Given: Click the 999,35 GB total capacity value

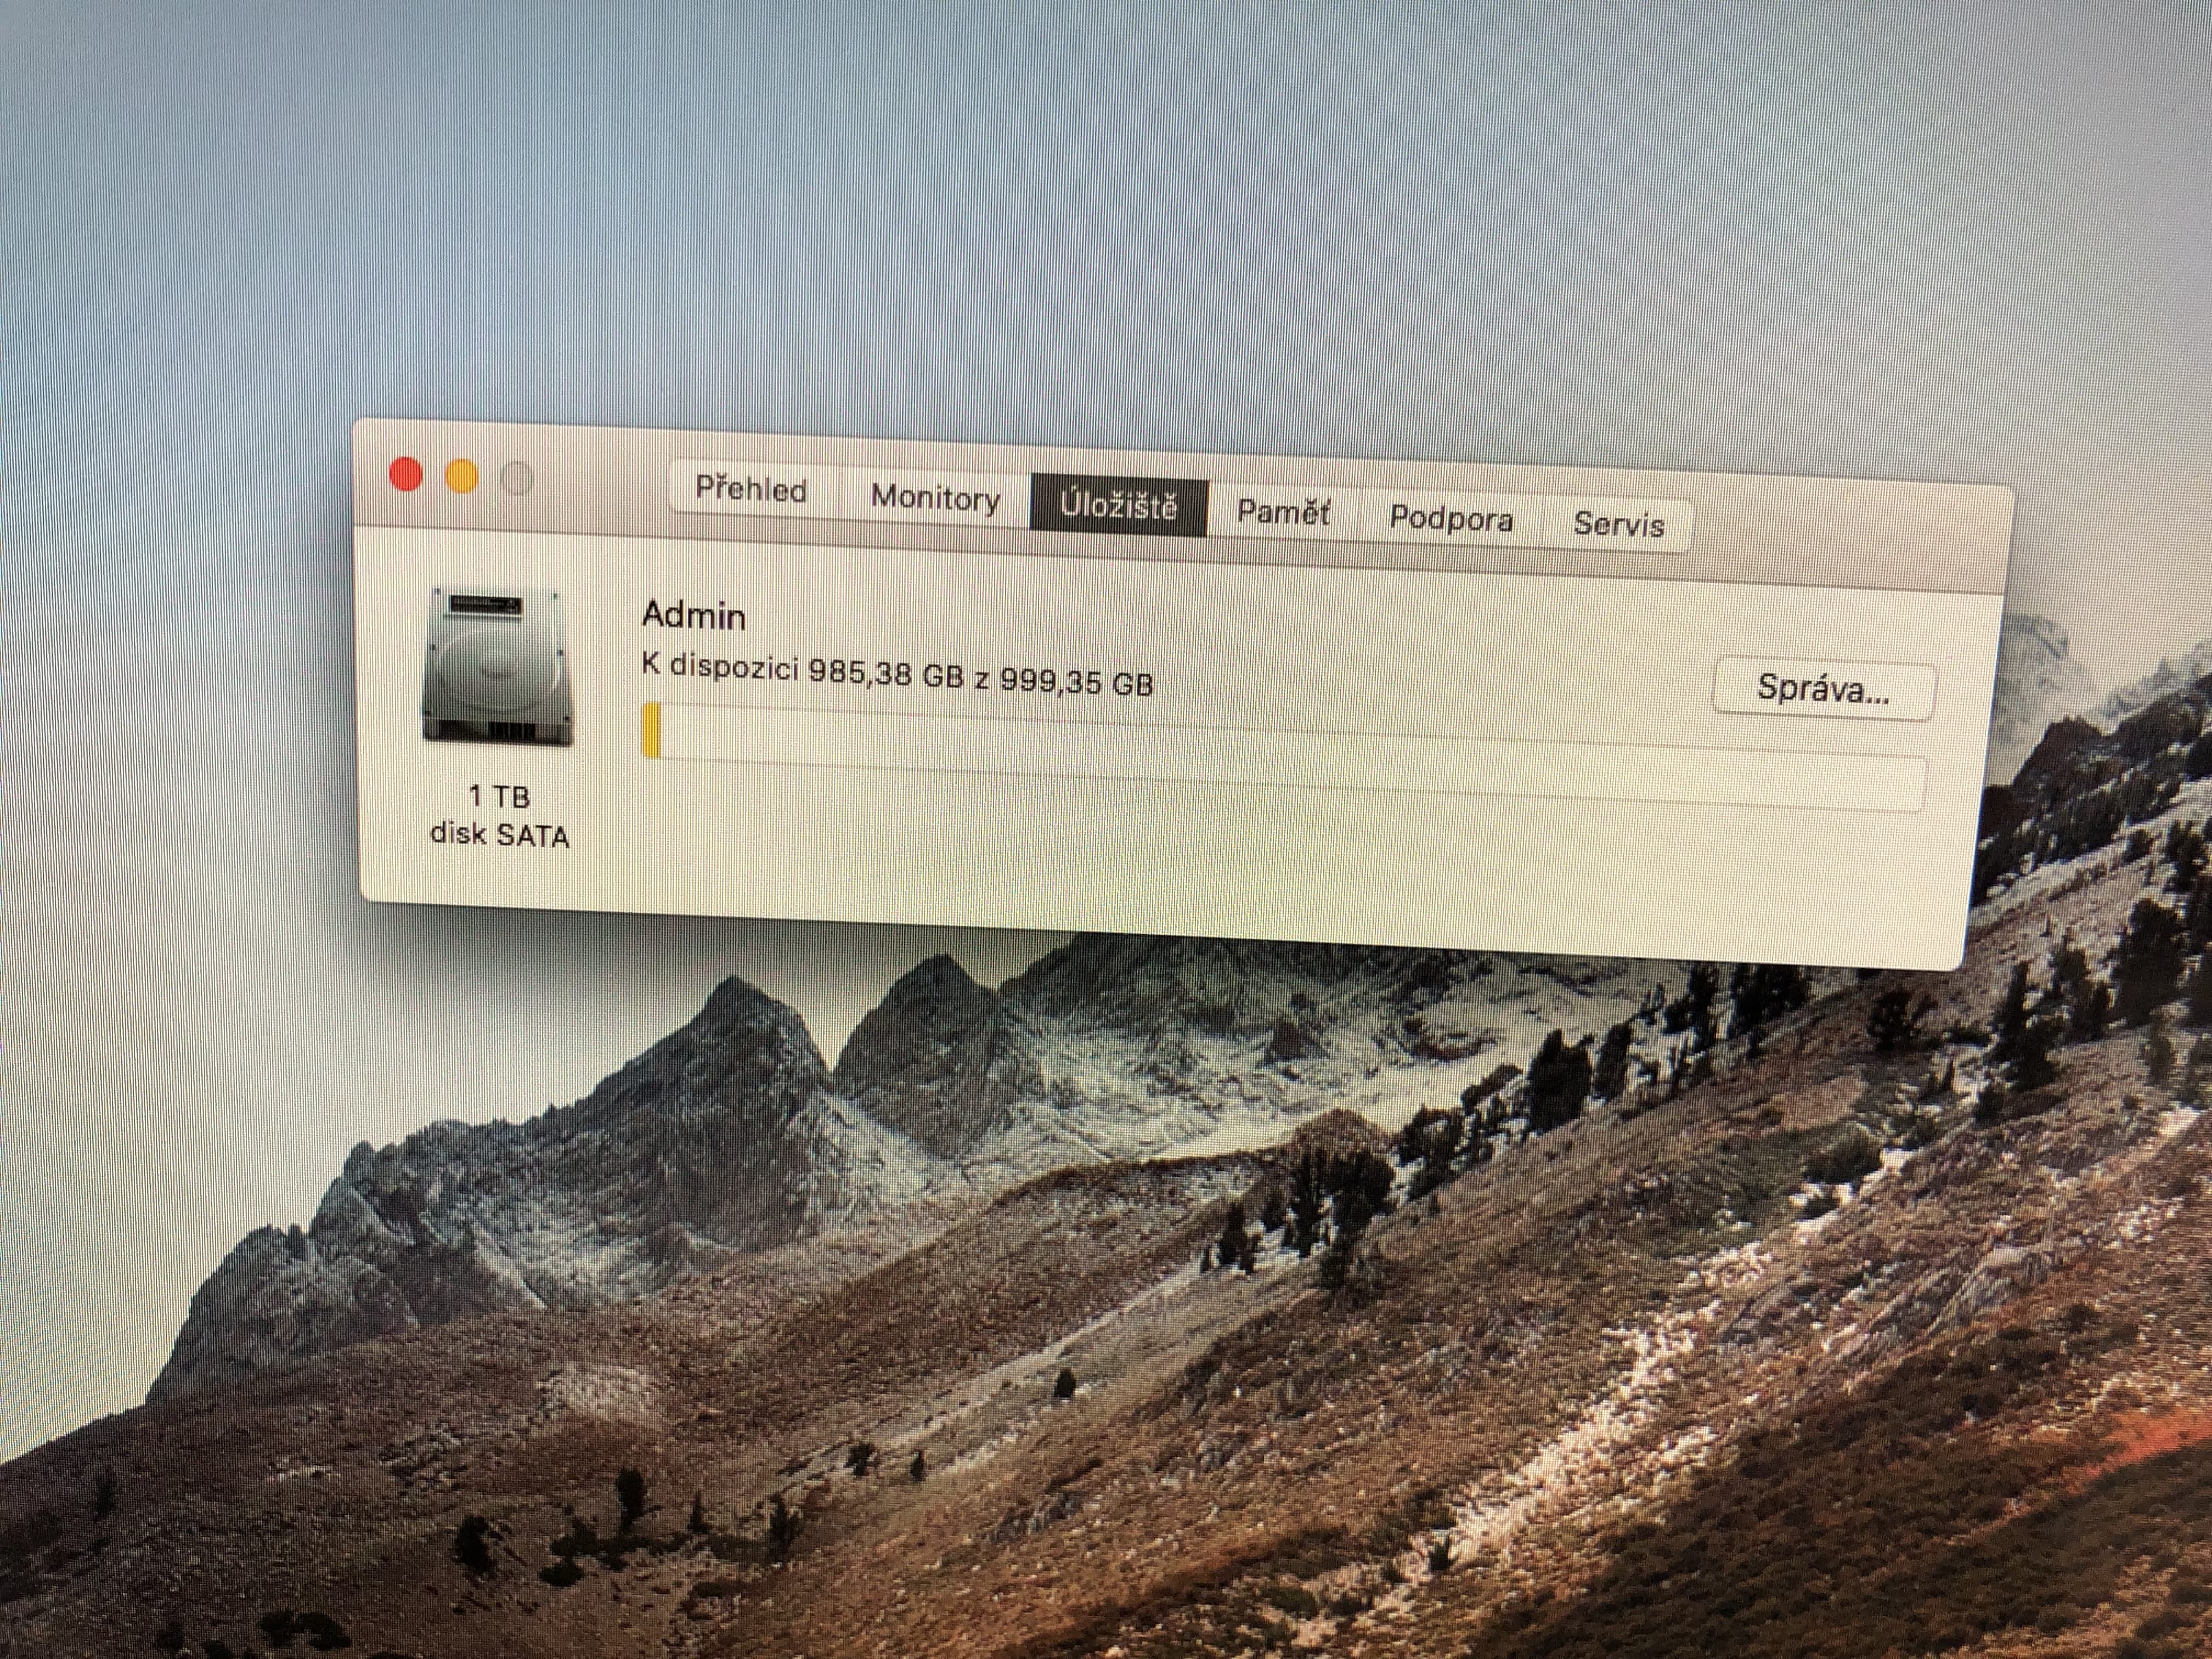Looking at the screenshot, I should (1076, 683).
